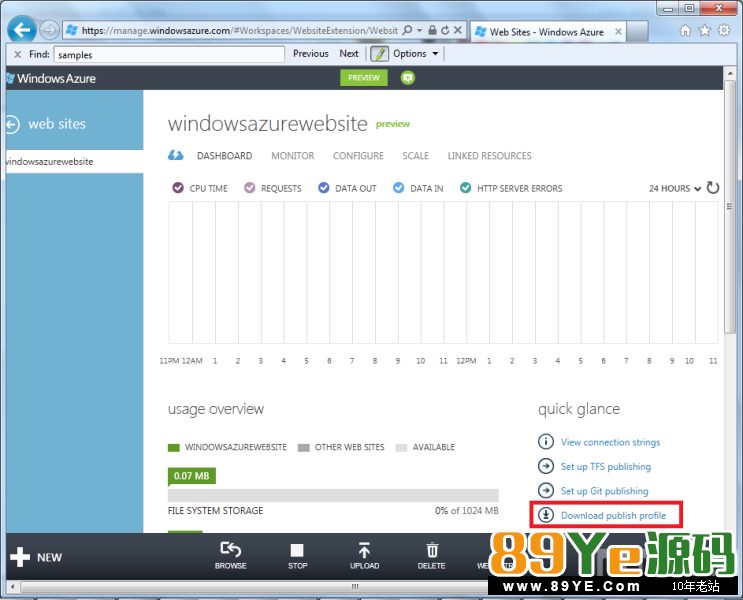The image size is (743, 600).
Task: Click the scroll up arrow on scrollbar
Action: pos(730,73)
